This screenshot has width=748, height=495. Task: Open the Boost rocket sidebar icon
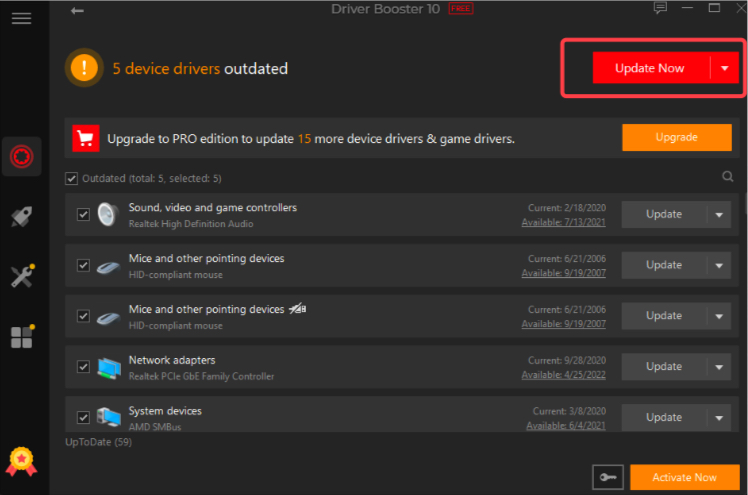coord(21,217)
